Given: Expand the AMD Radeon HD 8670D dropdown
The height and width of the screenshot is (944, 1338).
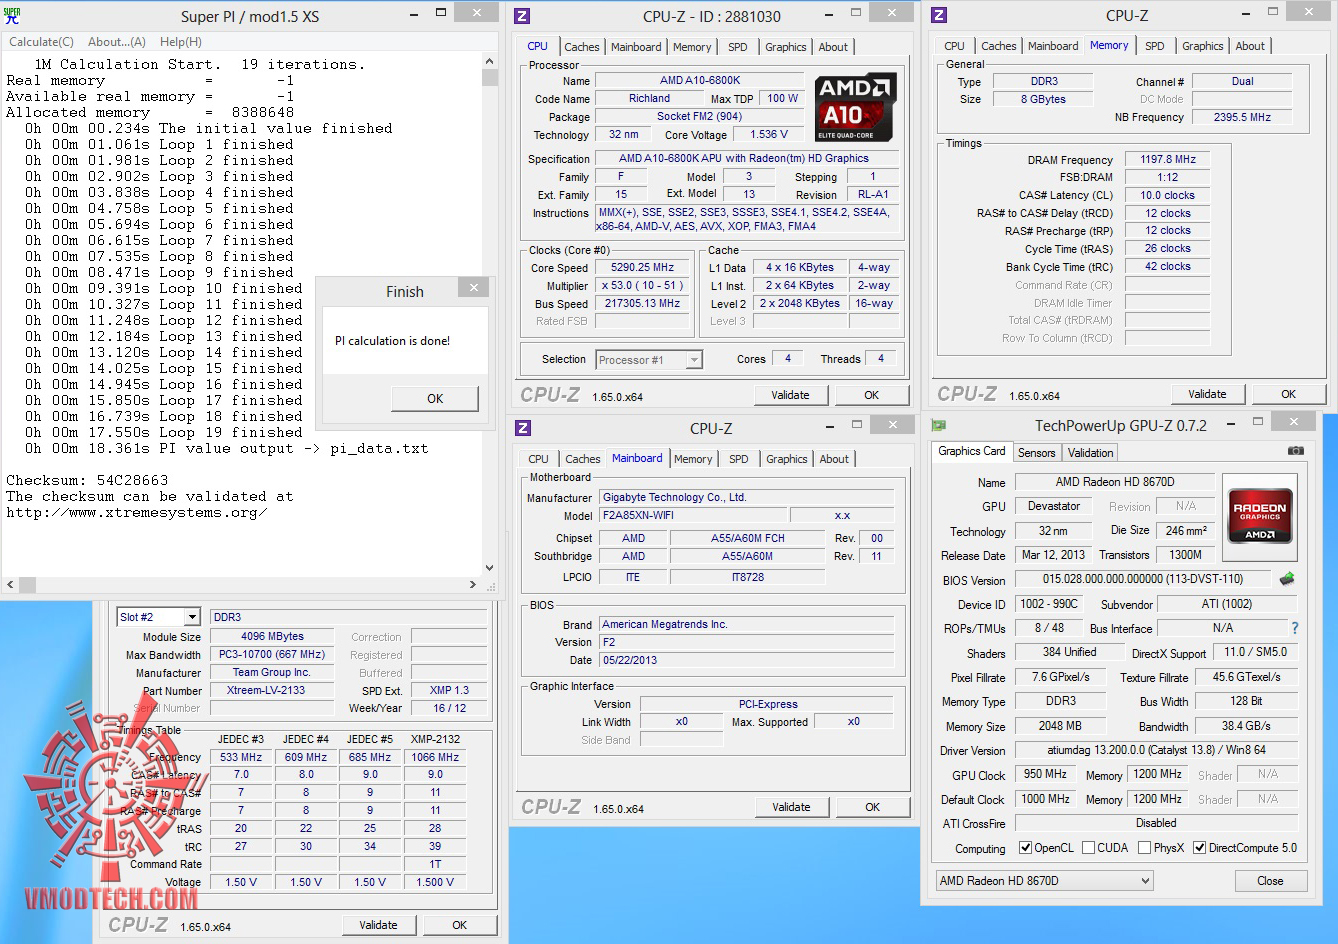Looking at the screenshot, I should click(1145, 881).
